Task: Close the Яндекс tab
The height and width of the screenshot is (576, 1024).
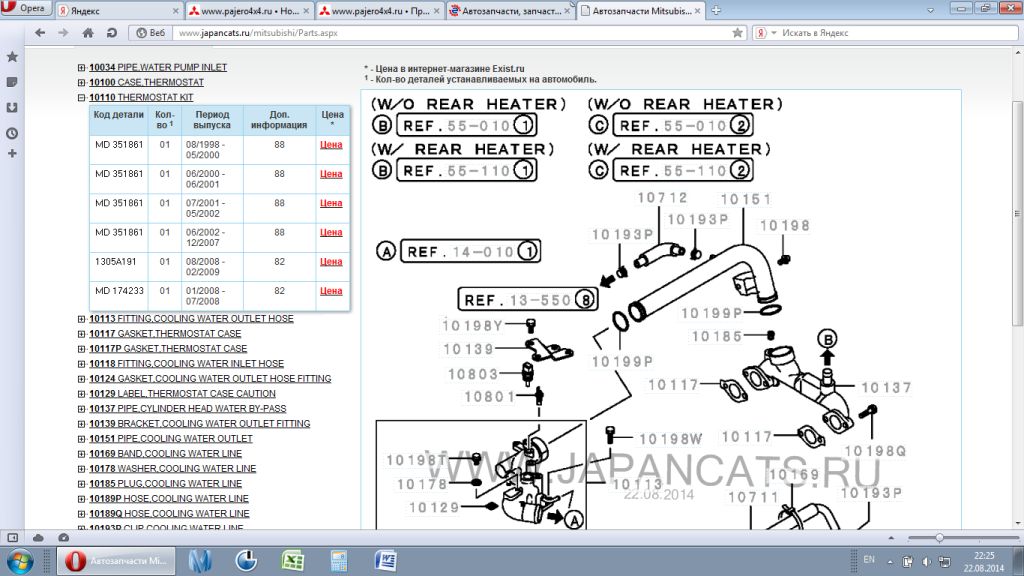Action: point(175,11)
